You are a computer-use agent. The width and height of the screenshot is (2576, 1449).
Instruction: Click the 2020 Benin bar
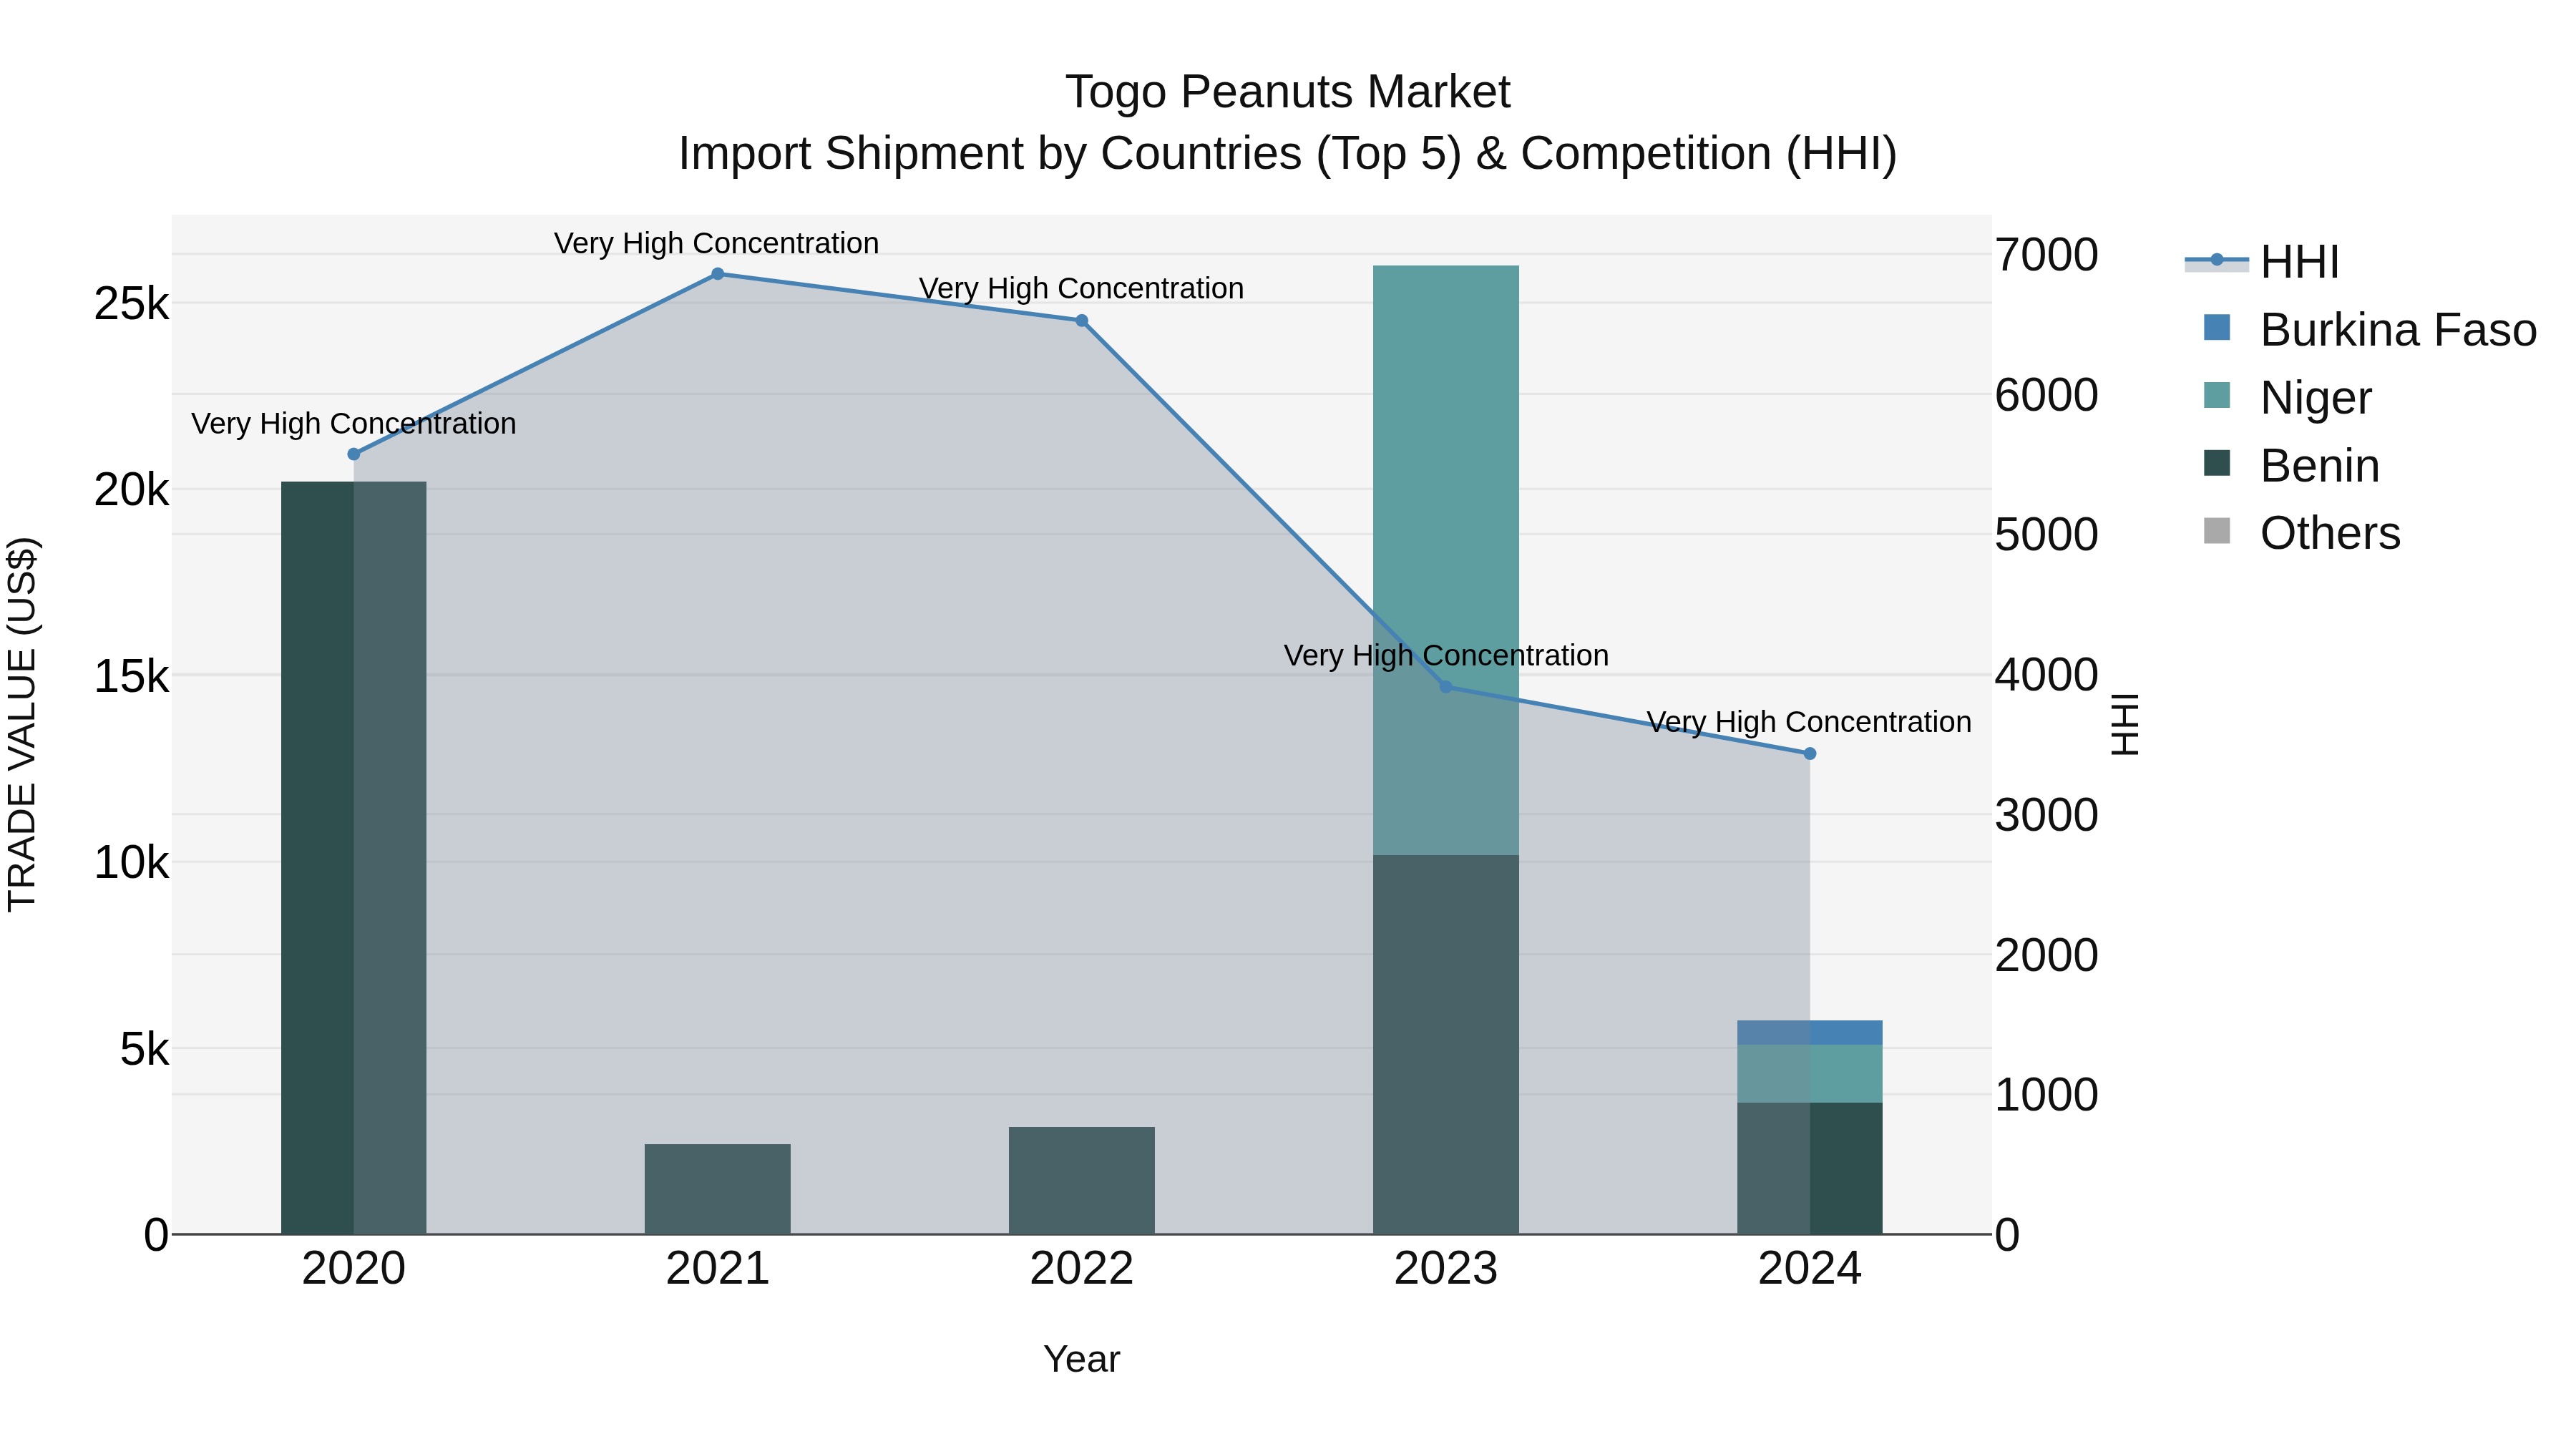(353, 858)
